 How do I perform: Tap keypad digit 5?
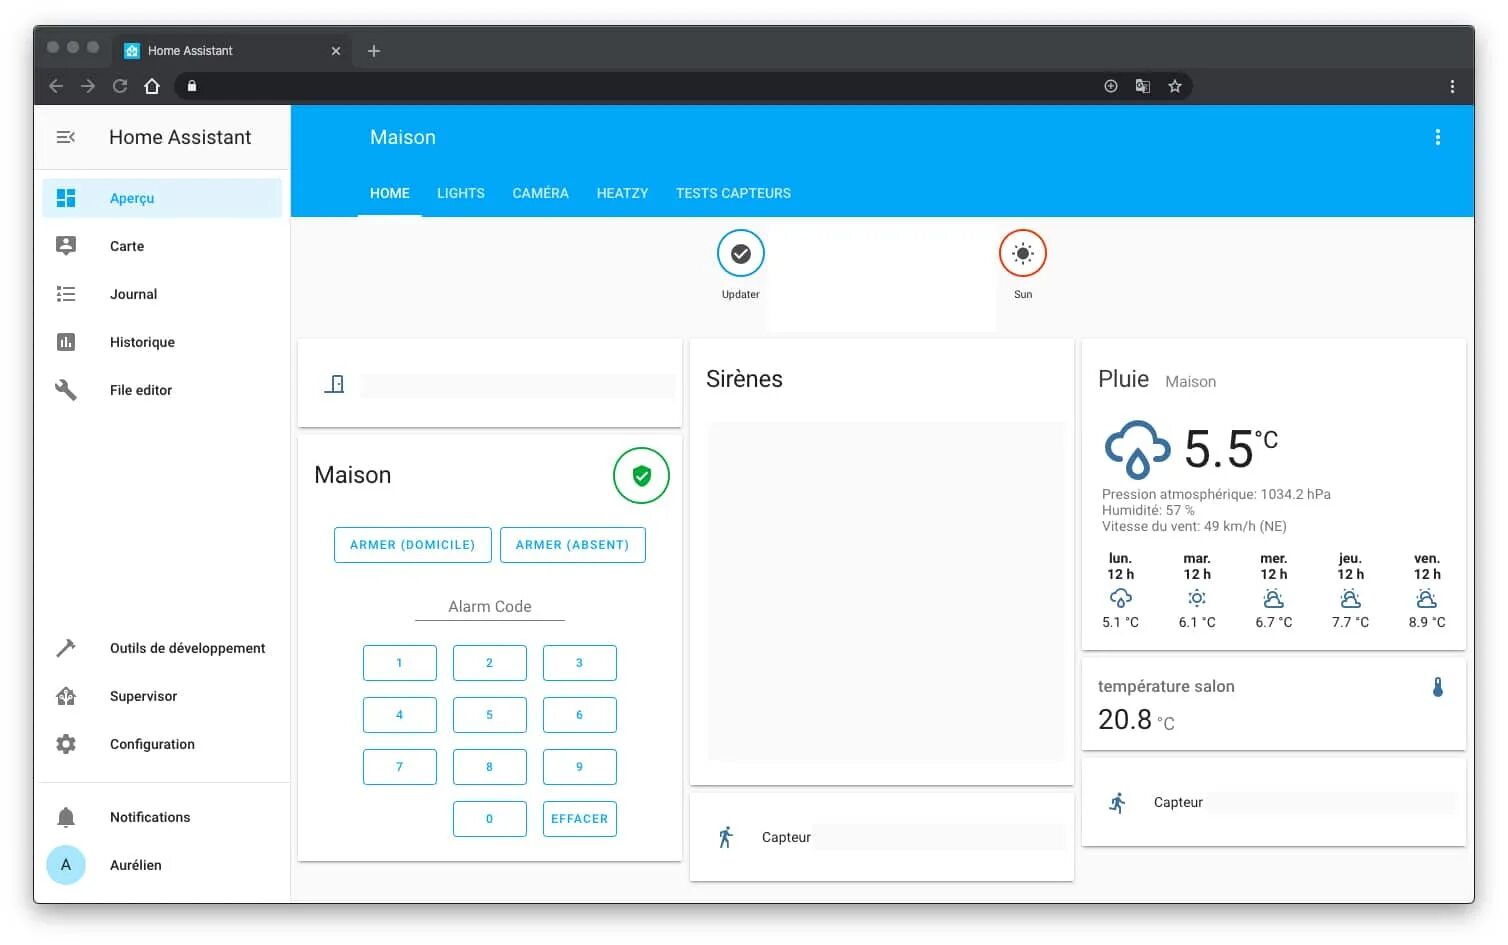click(490, 715)
